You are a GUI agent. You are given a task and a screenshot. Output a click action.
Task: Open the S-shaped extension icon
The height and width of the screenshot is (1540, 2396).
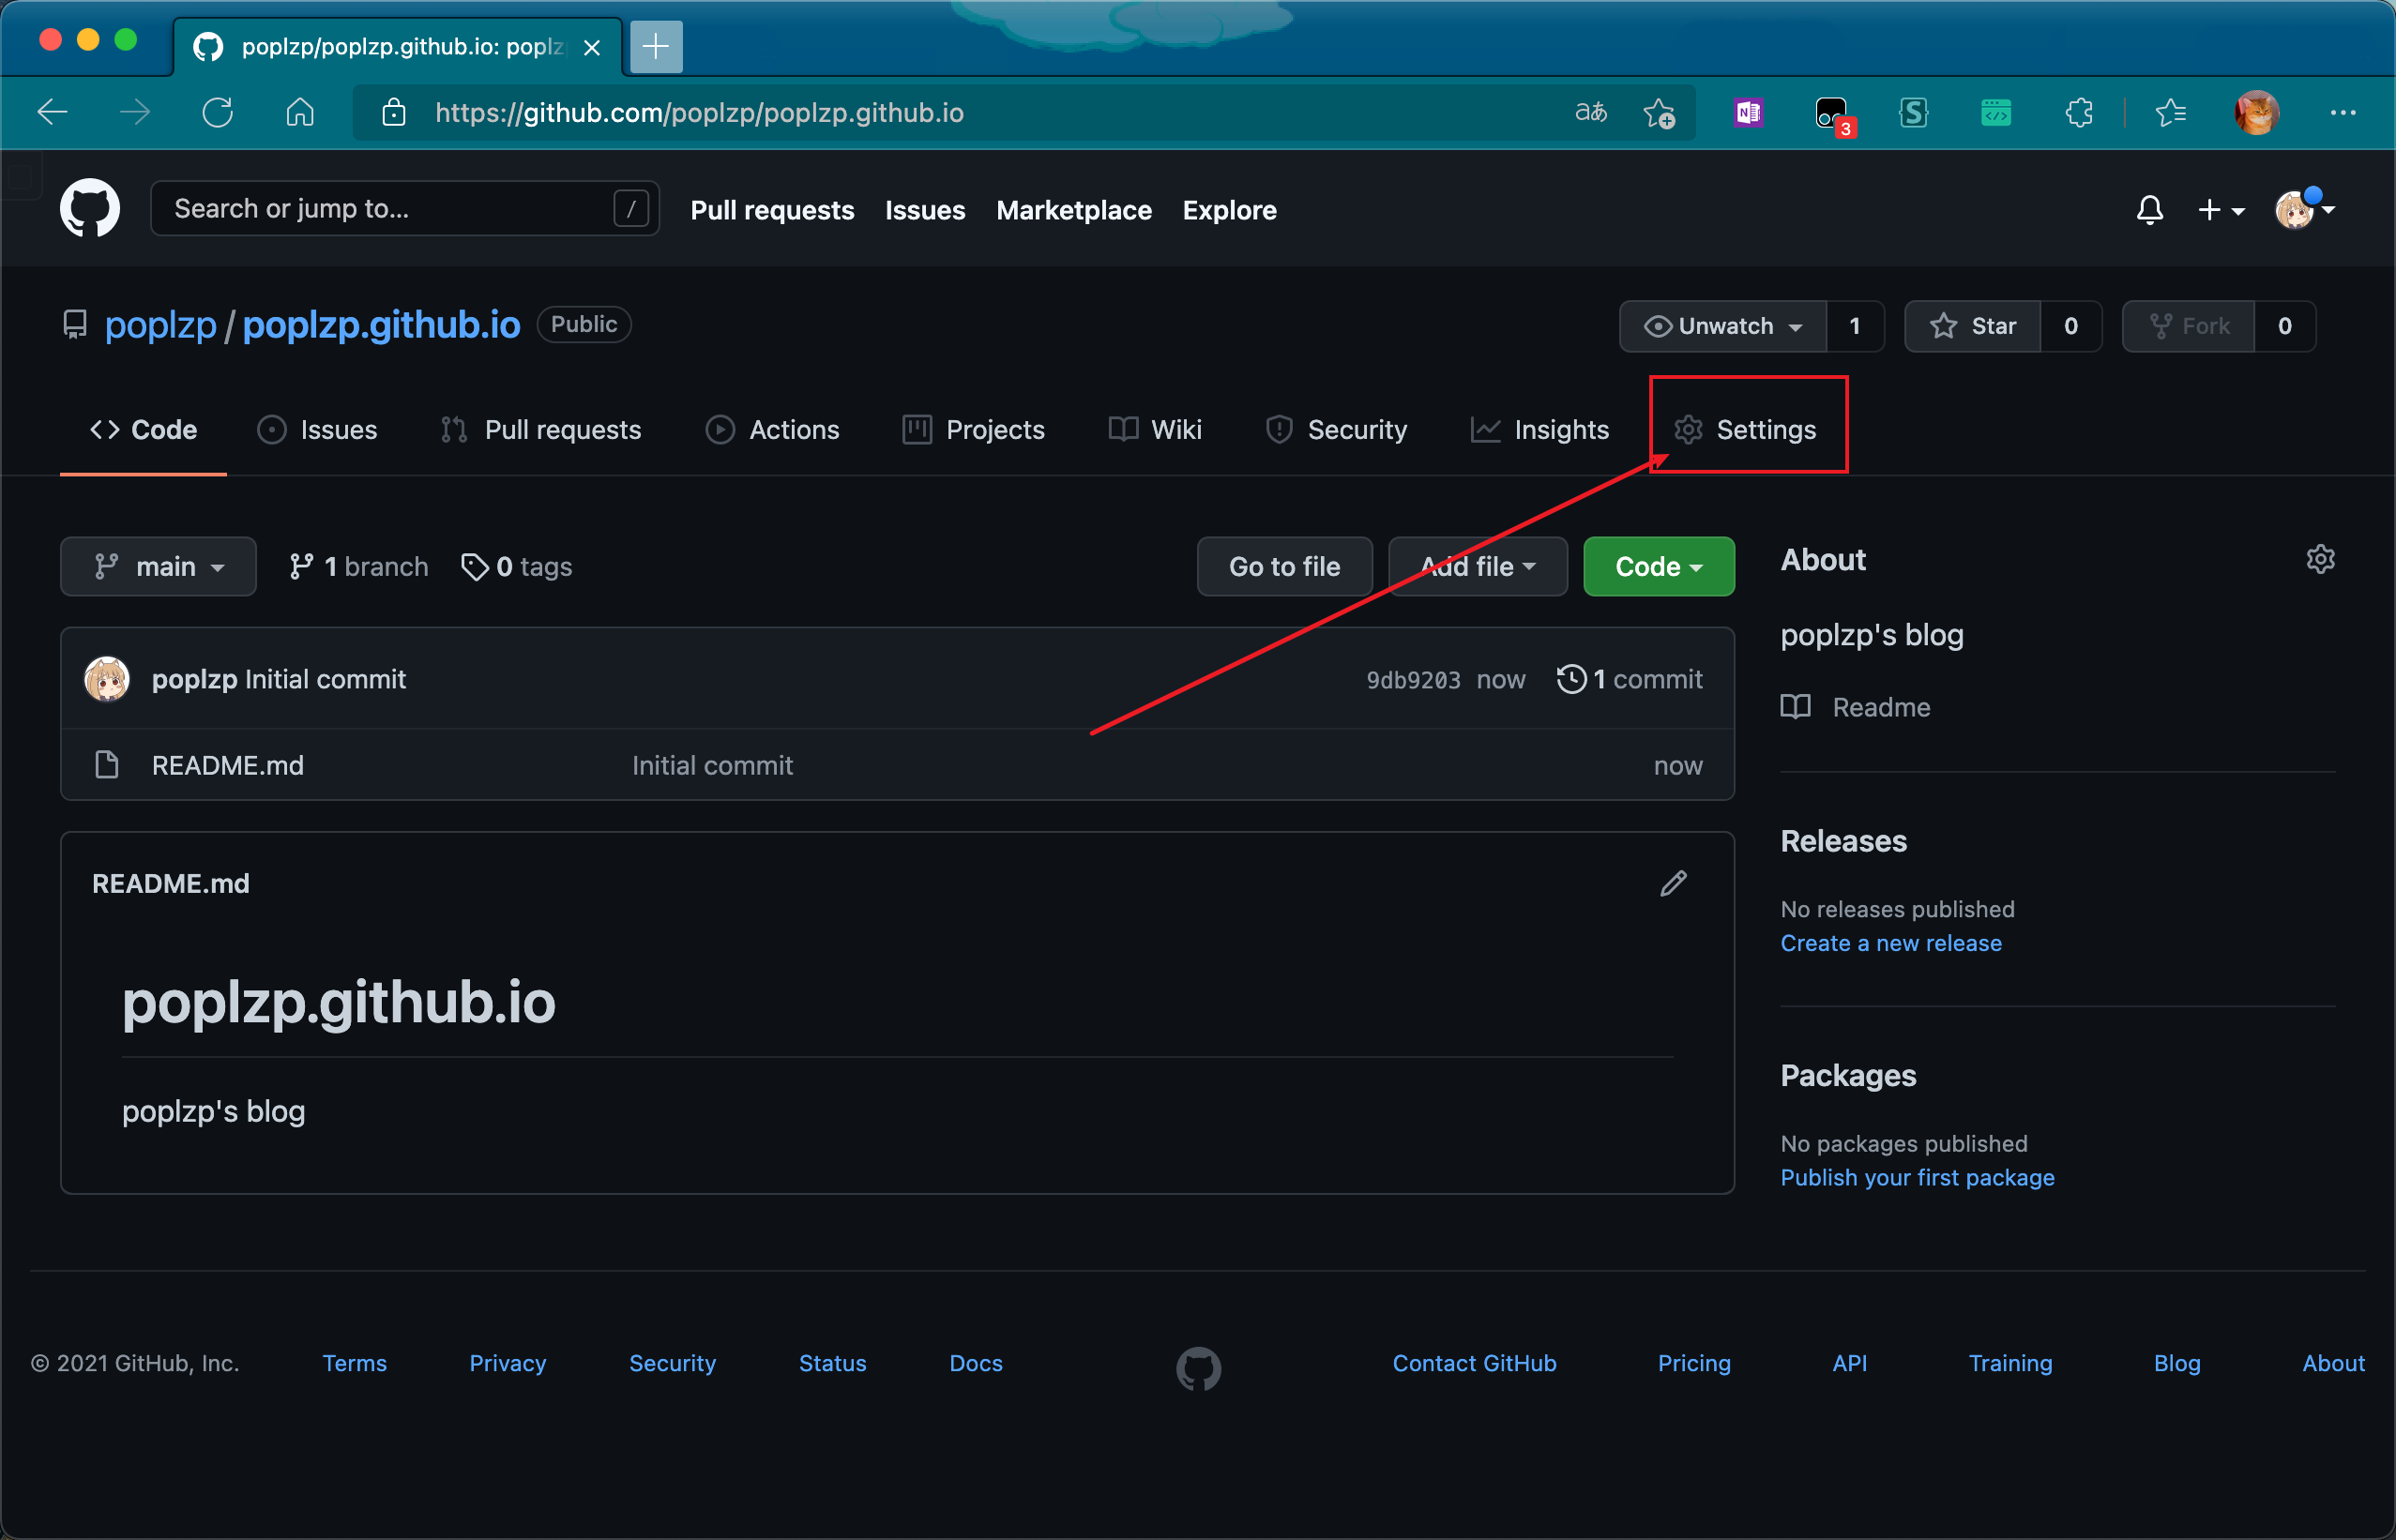(1914, 112)
